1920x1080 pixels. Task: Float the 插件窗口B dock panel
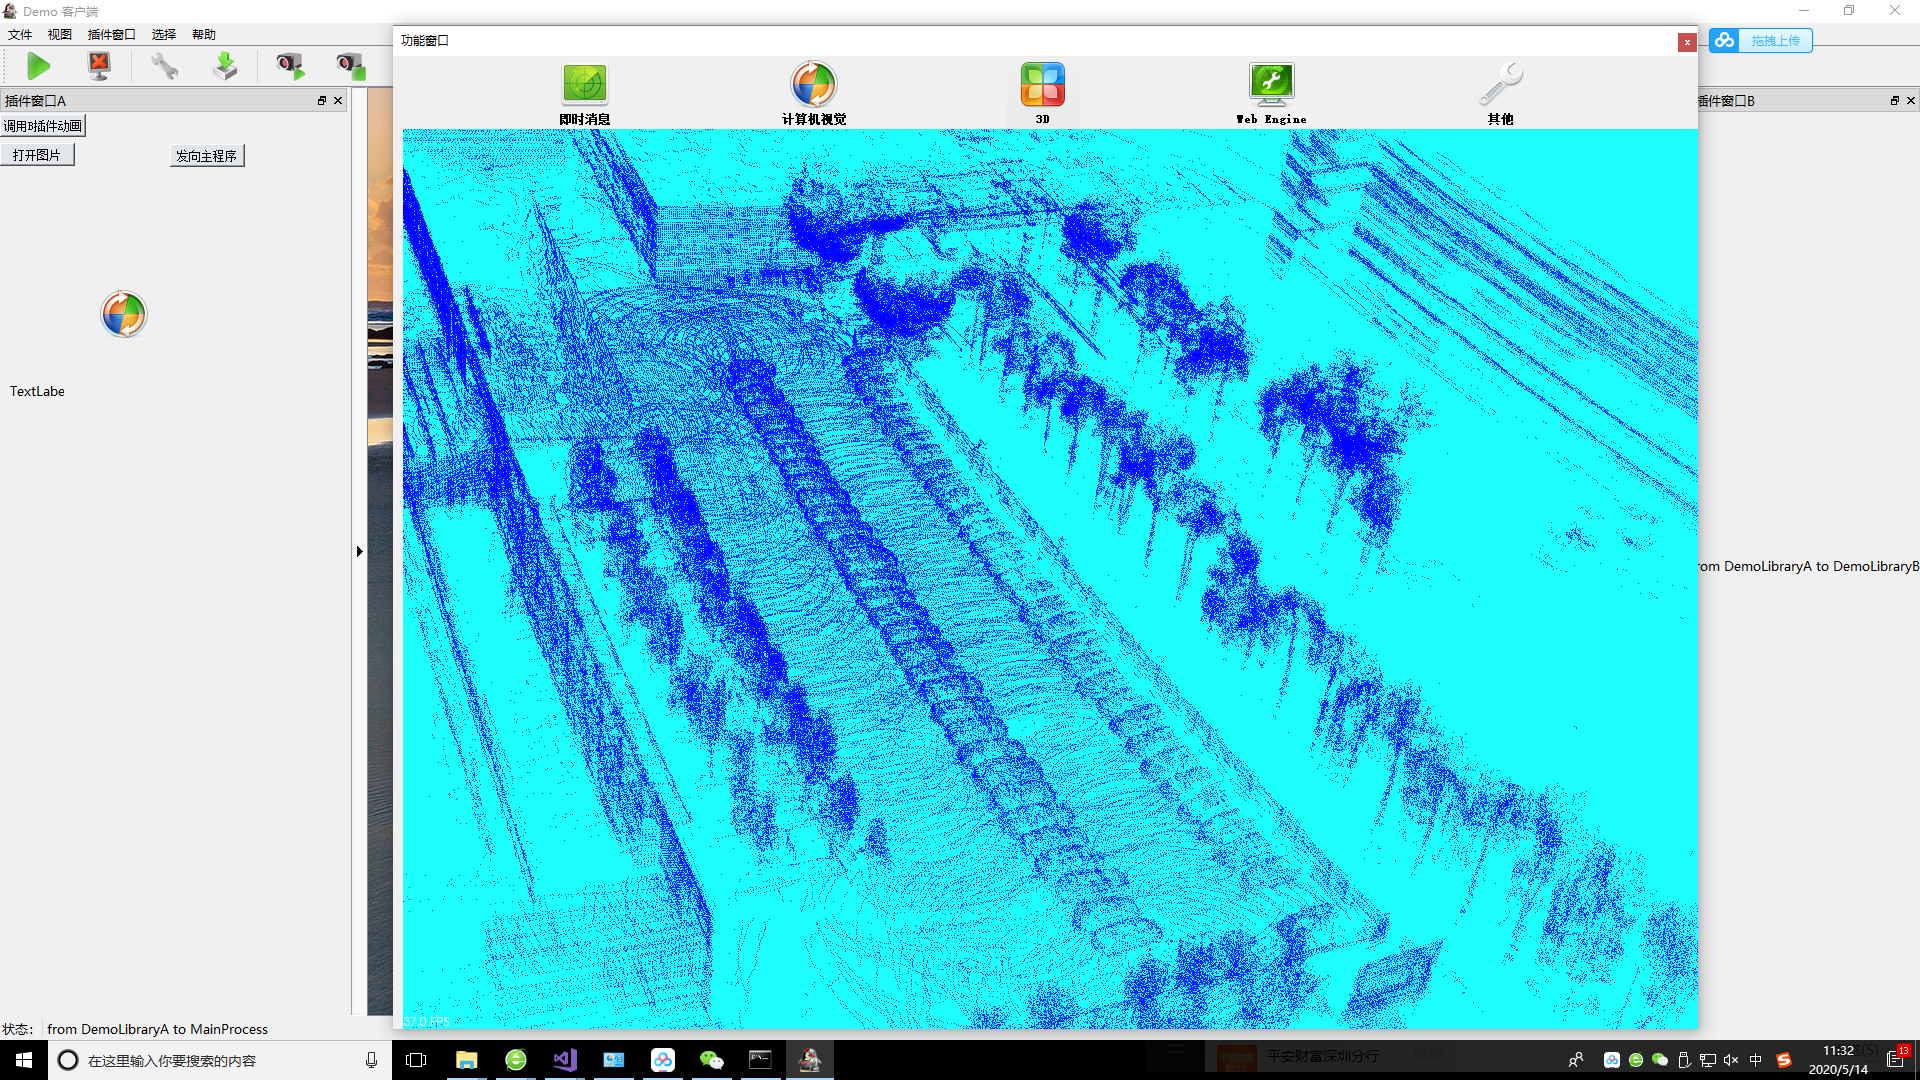(1894, 101)
